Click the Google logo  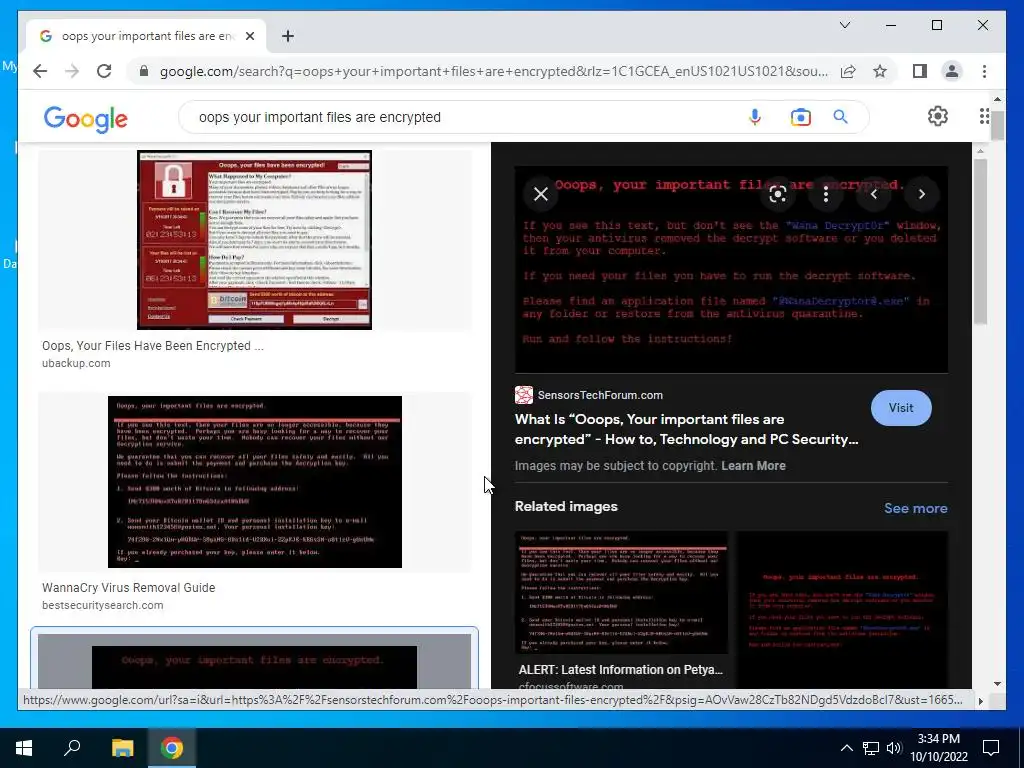pos(86,119)
